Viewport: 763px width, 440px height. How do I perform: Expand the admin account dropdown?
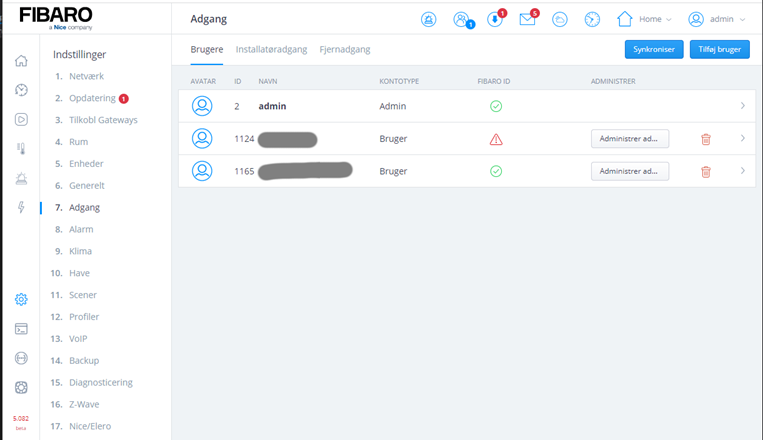[x=717, y=19]
